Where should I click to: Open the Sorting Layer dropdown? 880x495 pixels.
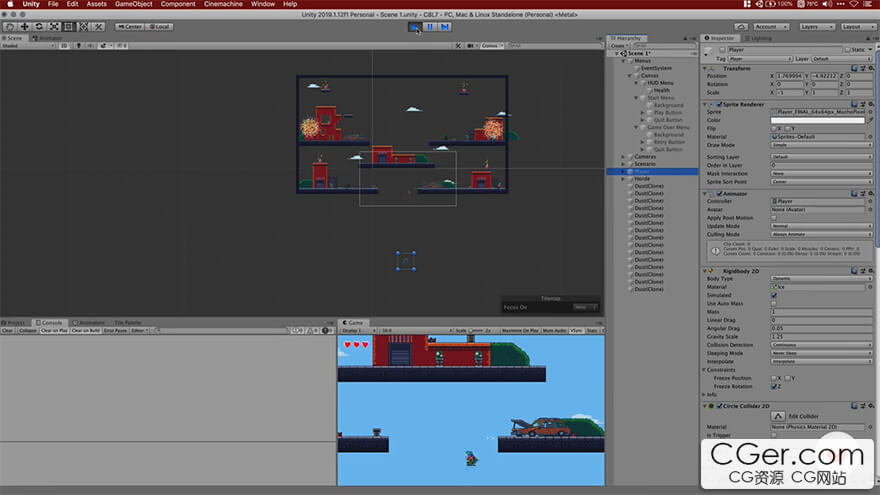(x=821, y=157)
